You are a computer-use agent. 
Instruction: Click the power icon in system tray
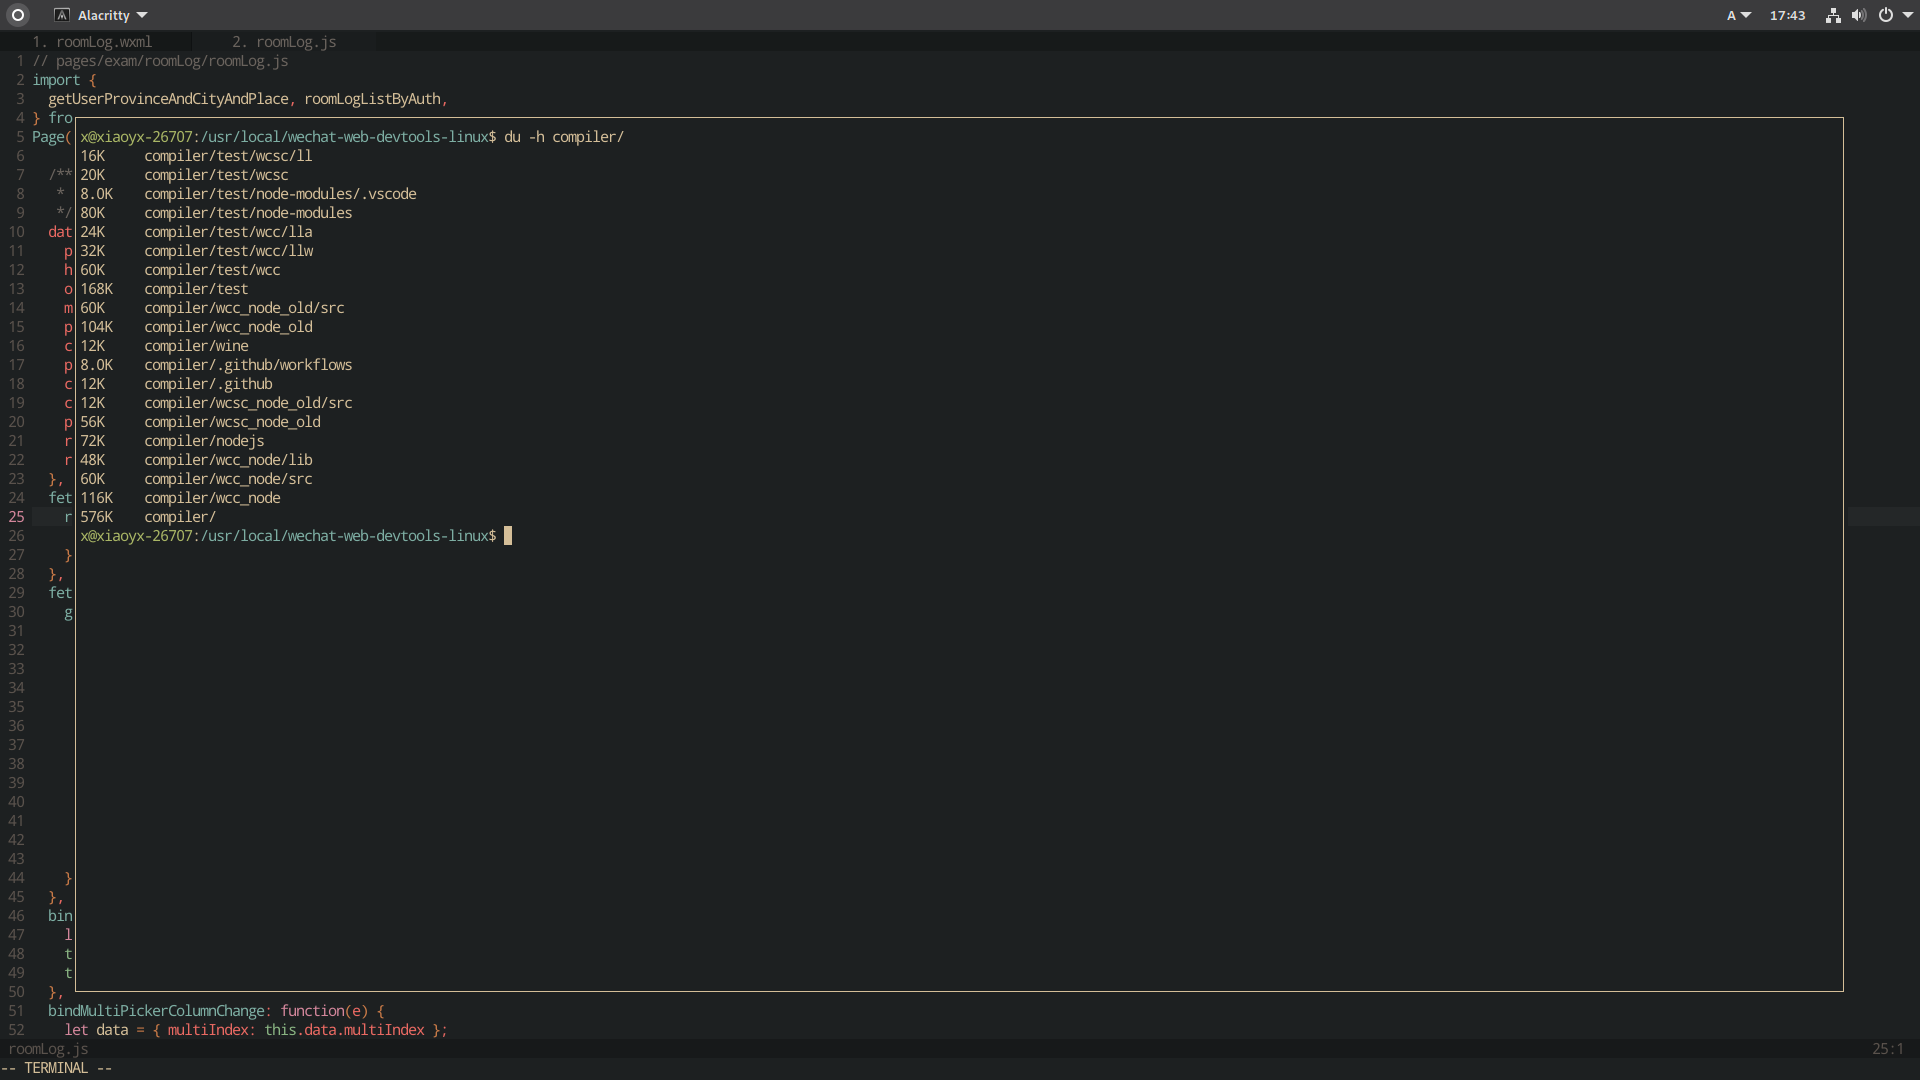point(1885,15)
